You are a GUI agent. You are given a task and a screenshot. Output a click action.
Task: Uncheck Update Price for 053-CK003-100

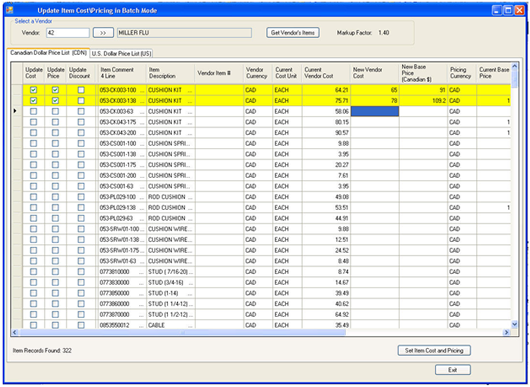click(x=55, y=90)
